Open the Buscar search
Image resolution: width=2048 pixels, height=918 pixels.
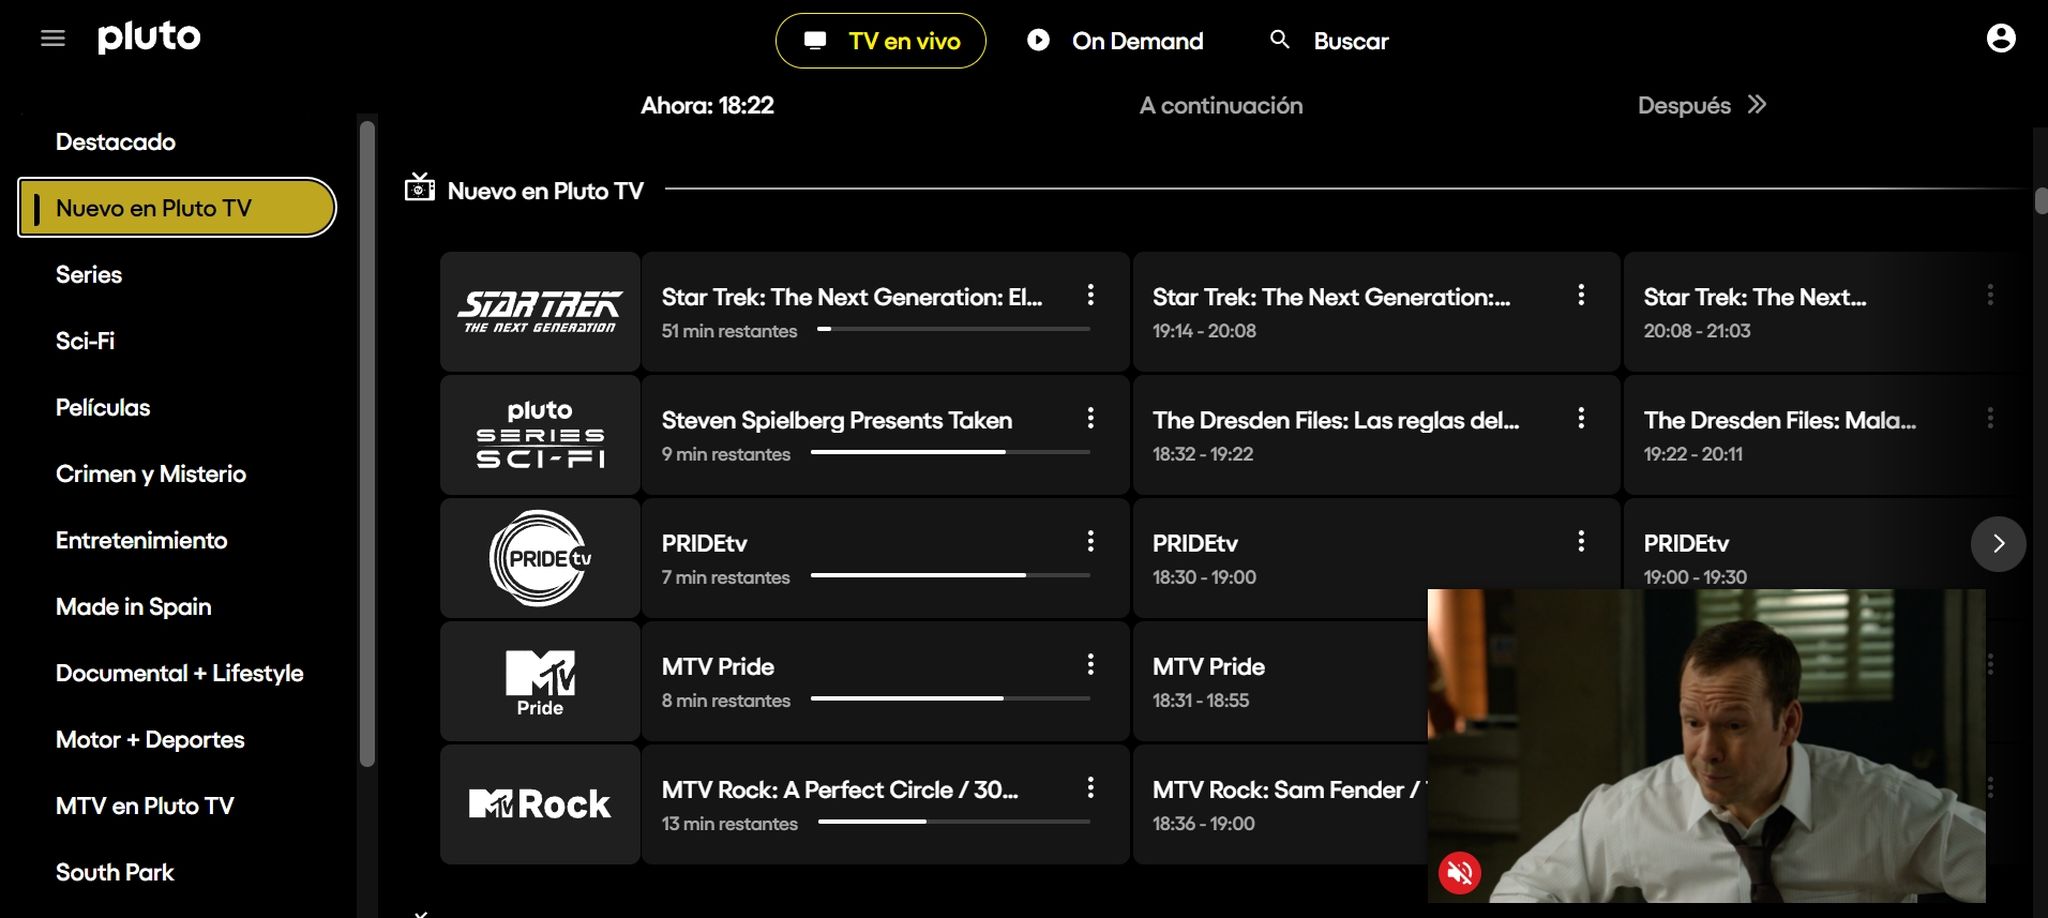(x=1328, y=41)
